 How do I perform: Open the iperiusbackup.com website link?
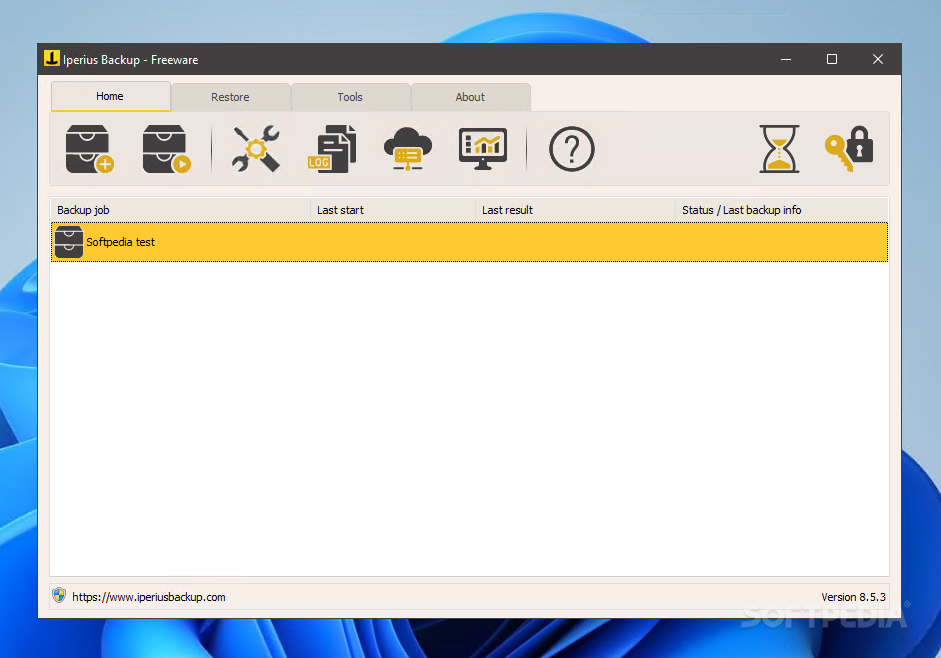click(149, 597)
